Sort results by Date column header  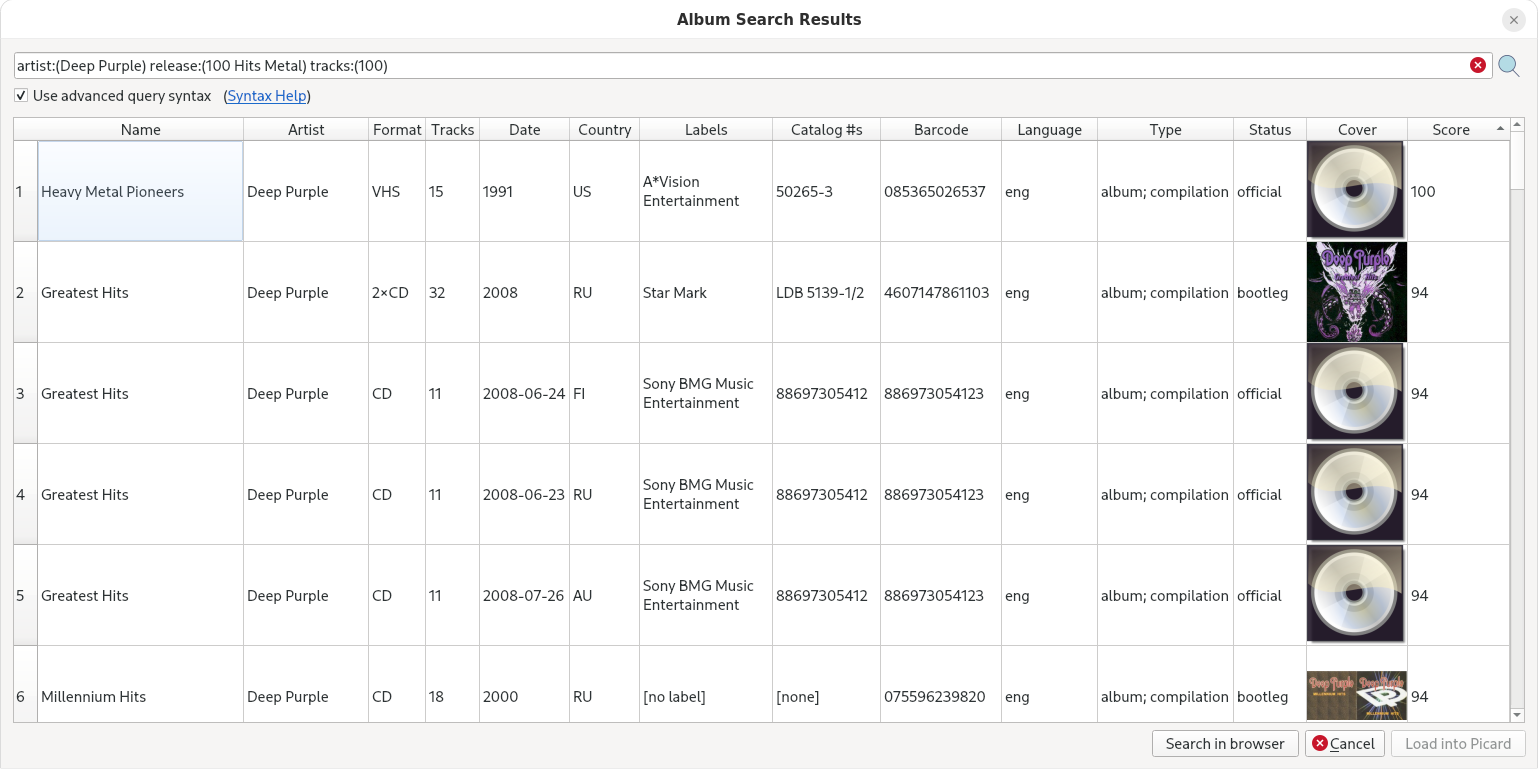pos(524,129)
